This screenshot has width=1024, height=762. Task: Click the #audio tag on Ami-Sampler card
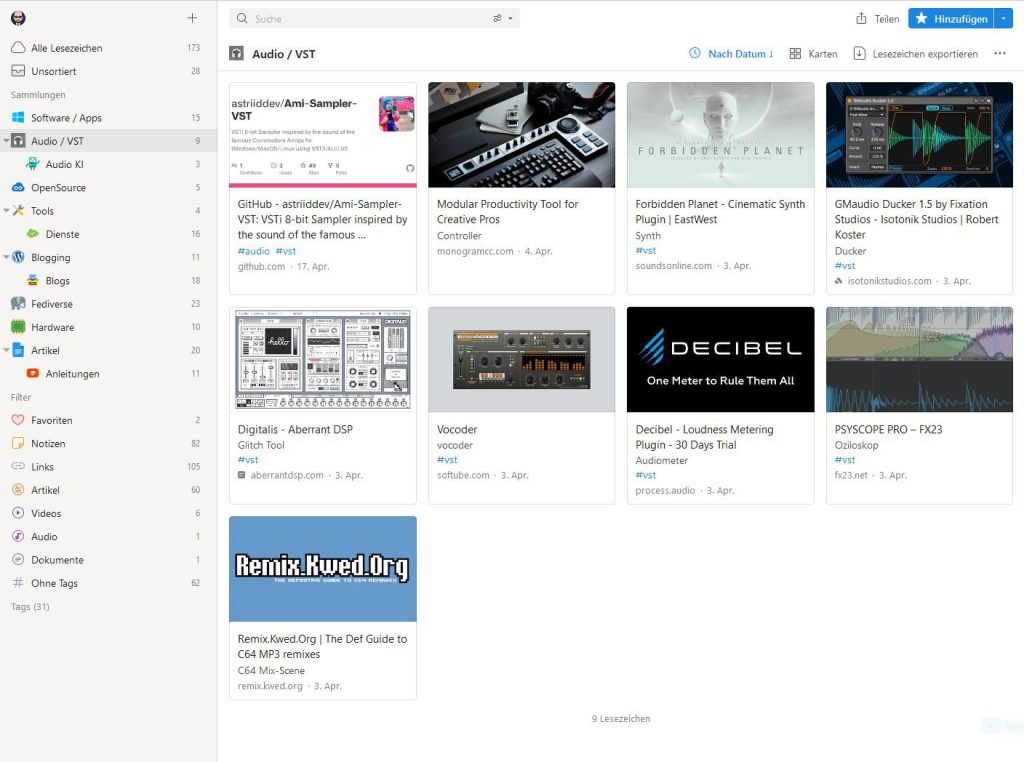pyautogui.click(x=253, y=251)
